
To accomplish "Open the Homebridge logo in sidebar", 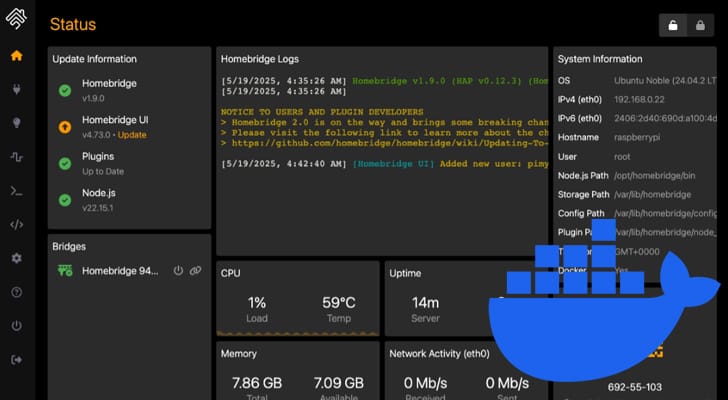I will click(16, 18).
